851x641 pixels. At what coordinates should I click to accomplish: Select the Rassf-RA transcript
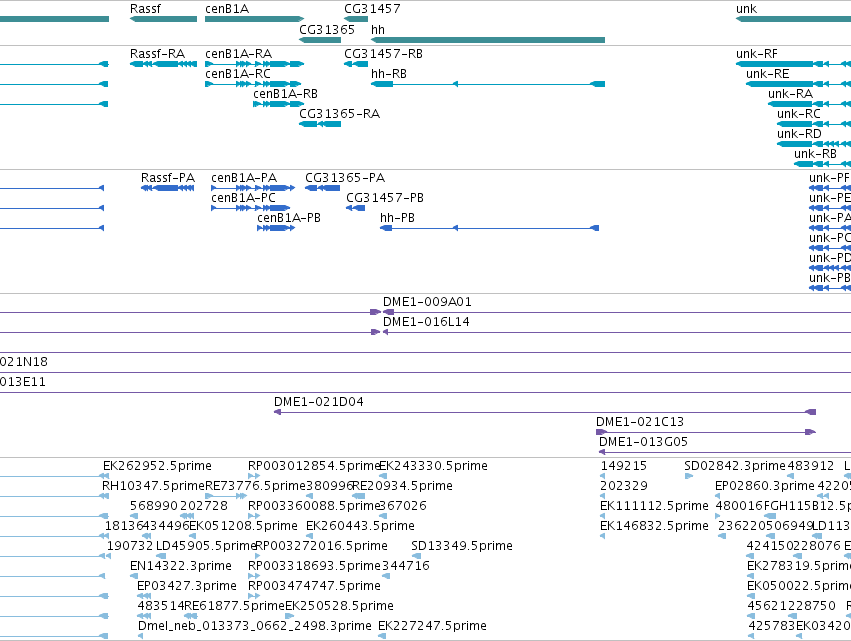tap(163, 64)
